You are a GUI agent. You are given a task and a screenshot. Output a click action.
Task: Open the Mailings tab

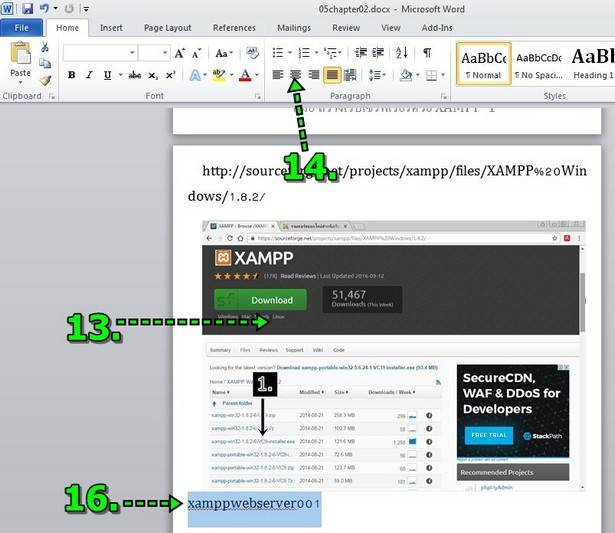(x=294, y=28)
